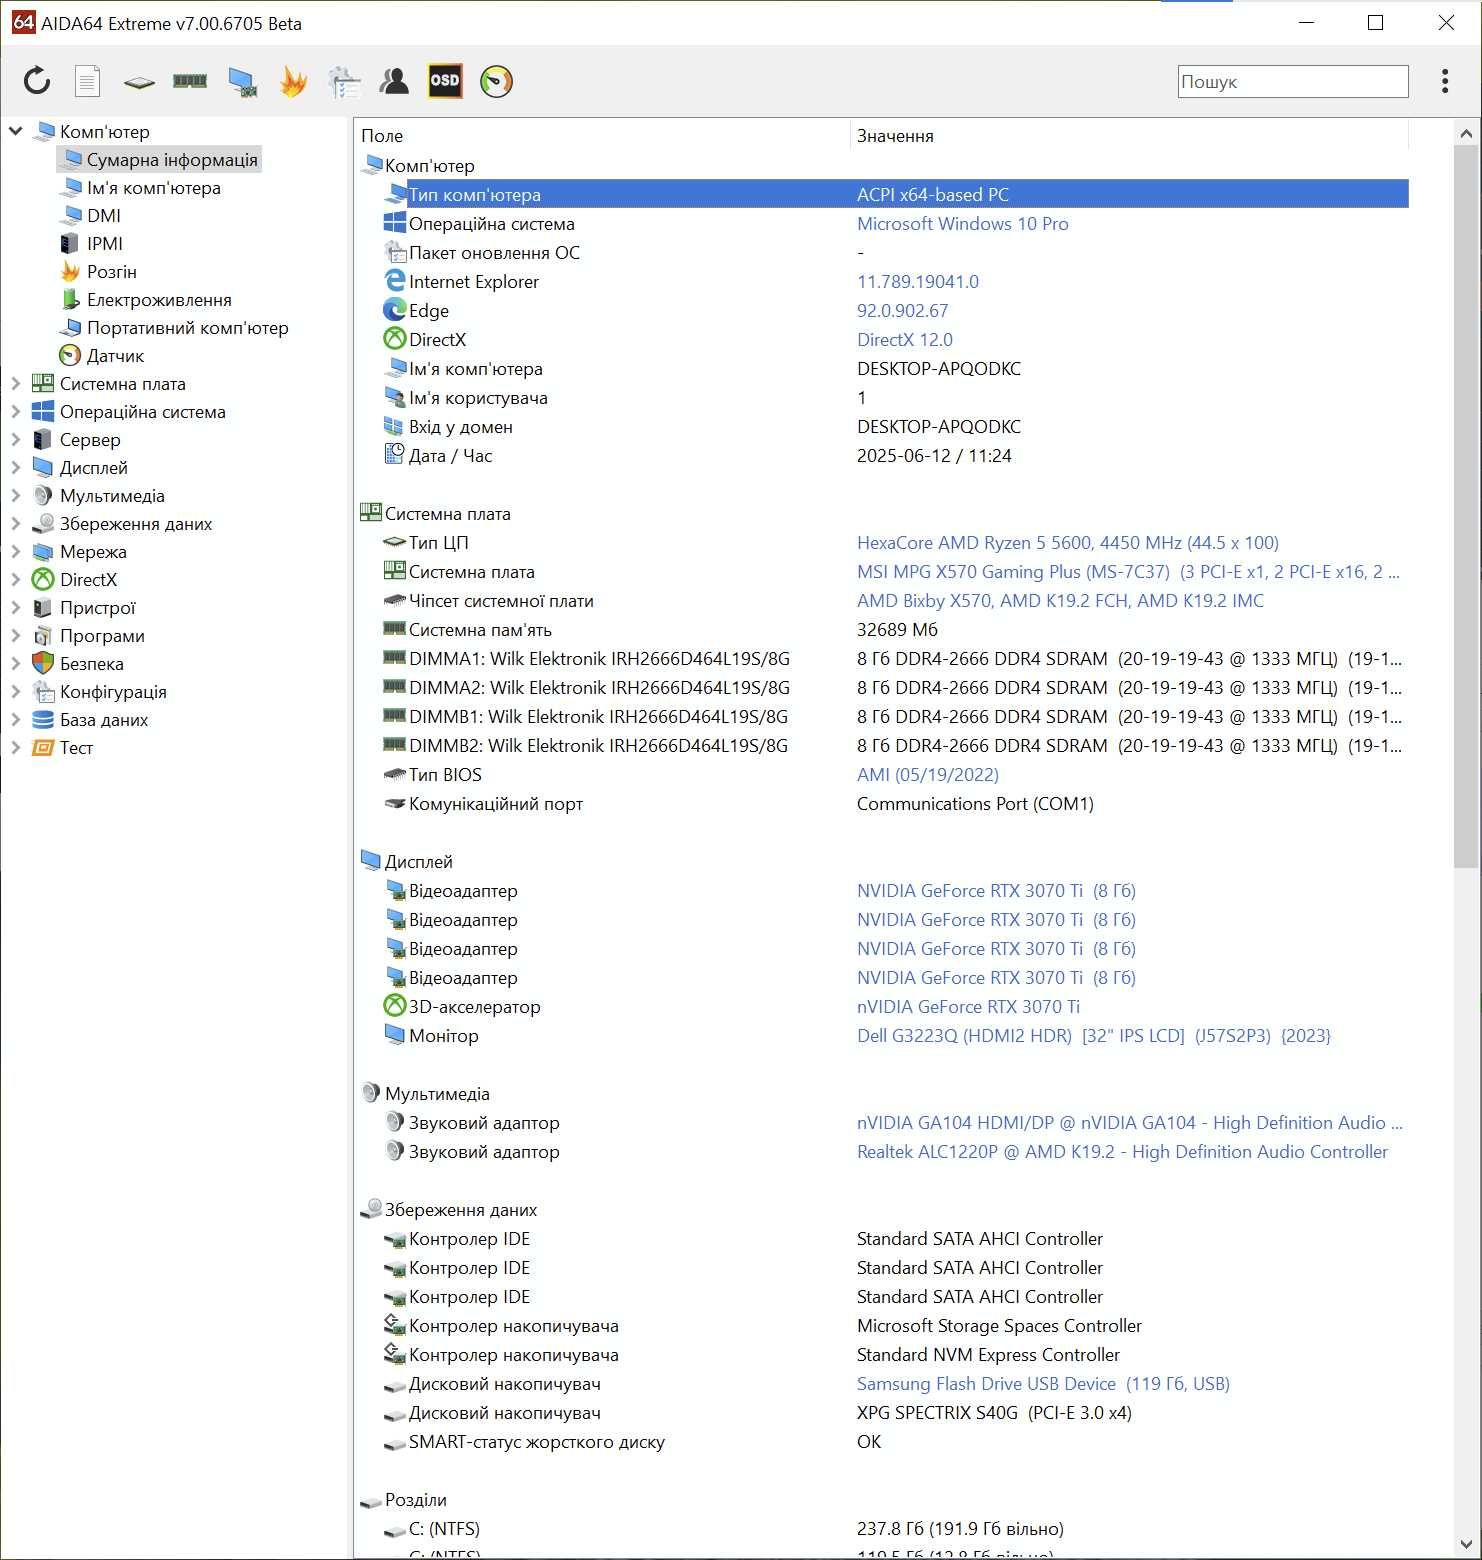The image size is (1482, 1560).
Task: Expand the Сервер tree node
Action: [15, 439]
